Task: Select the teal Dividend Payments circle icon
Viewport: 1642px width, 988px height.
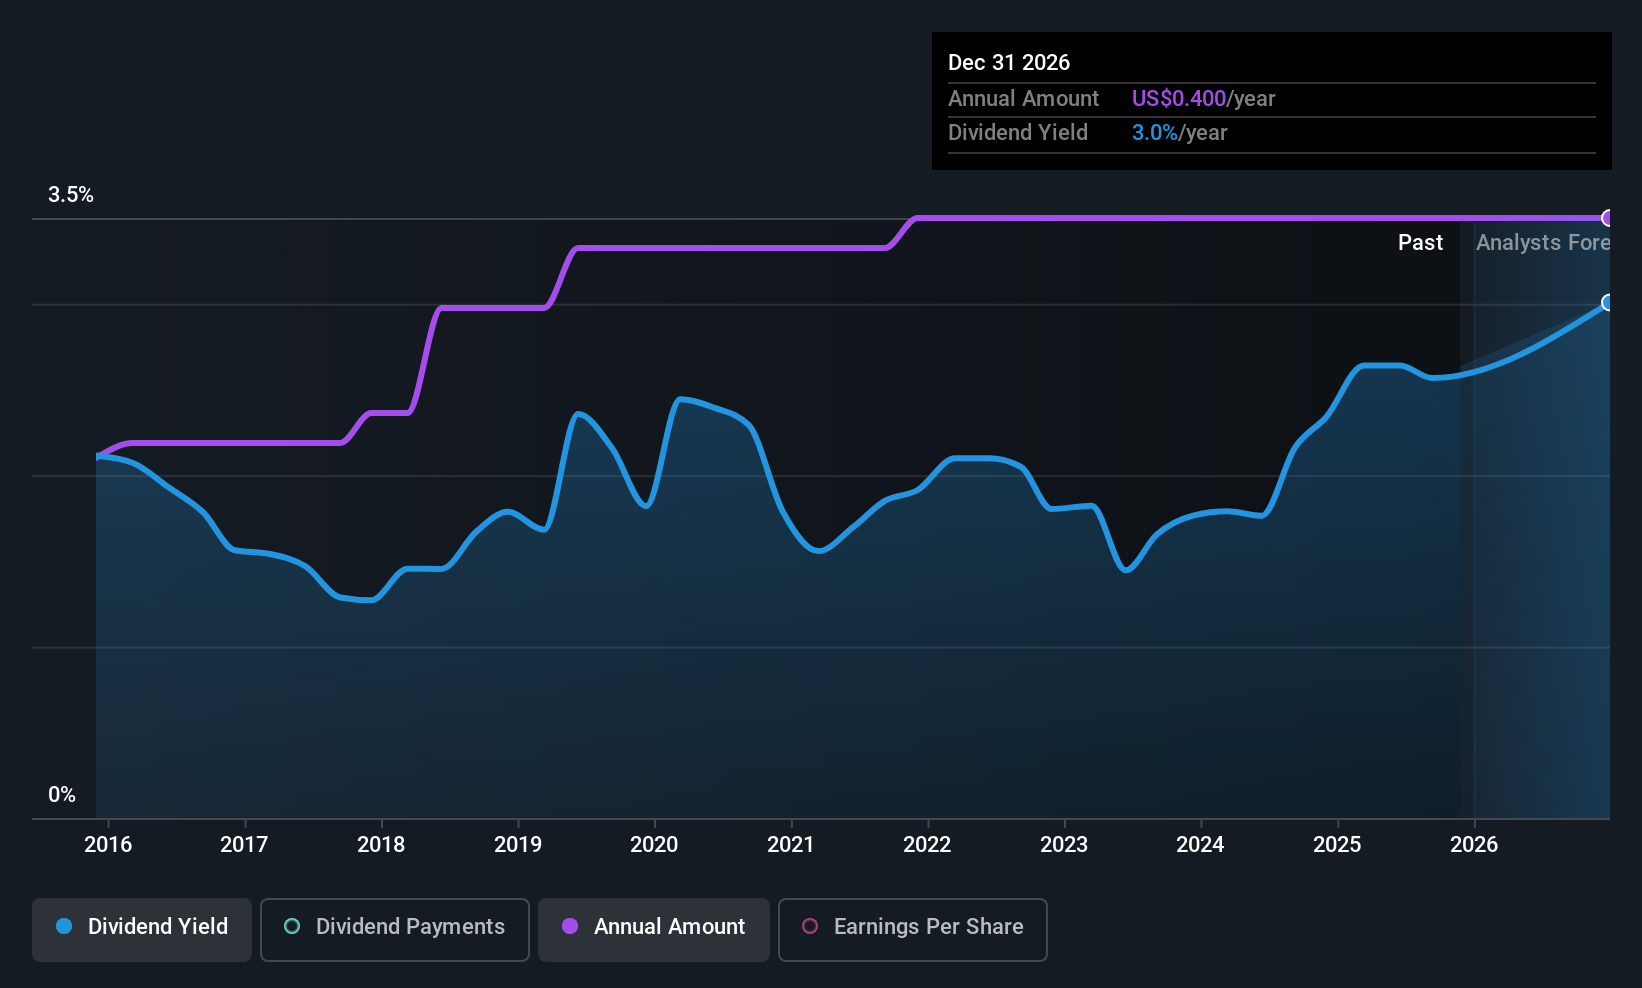Action: tap(291, 927)
